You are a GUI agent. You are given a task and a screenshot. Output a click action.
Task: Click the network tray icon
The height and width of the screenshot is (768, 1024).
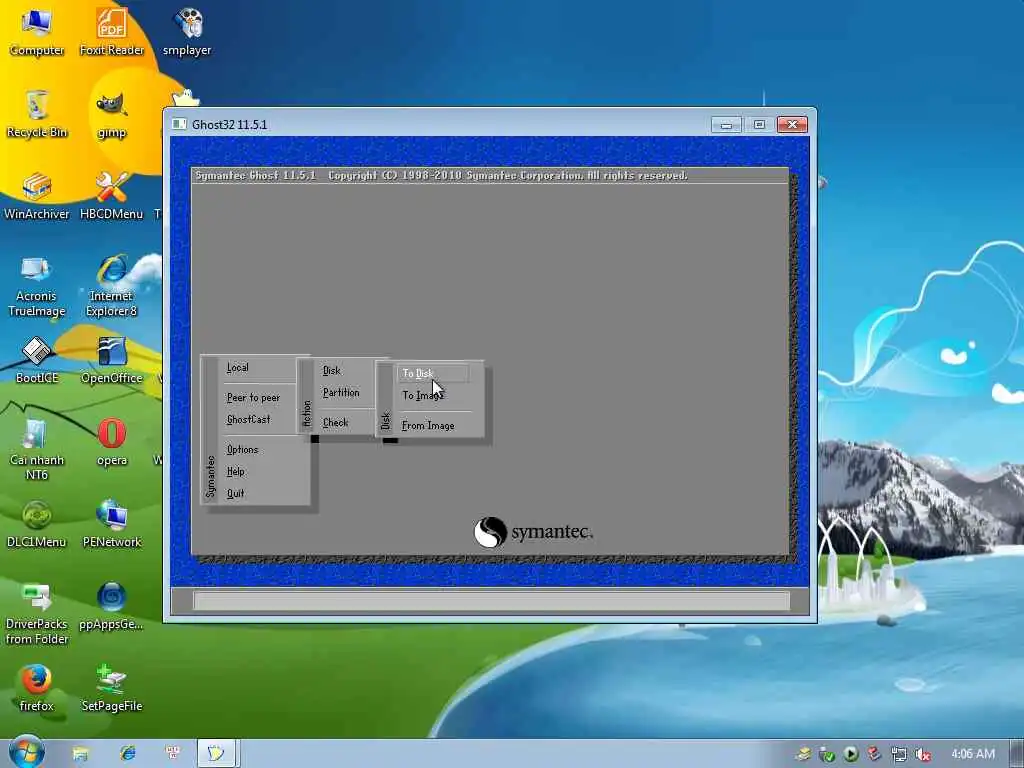pos(899,754)
